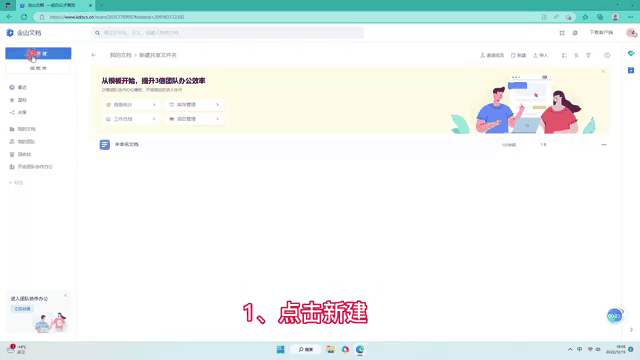640x360 pixels.
Task: Open the filter funnel icon
Action: (588, 56)
